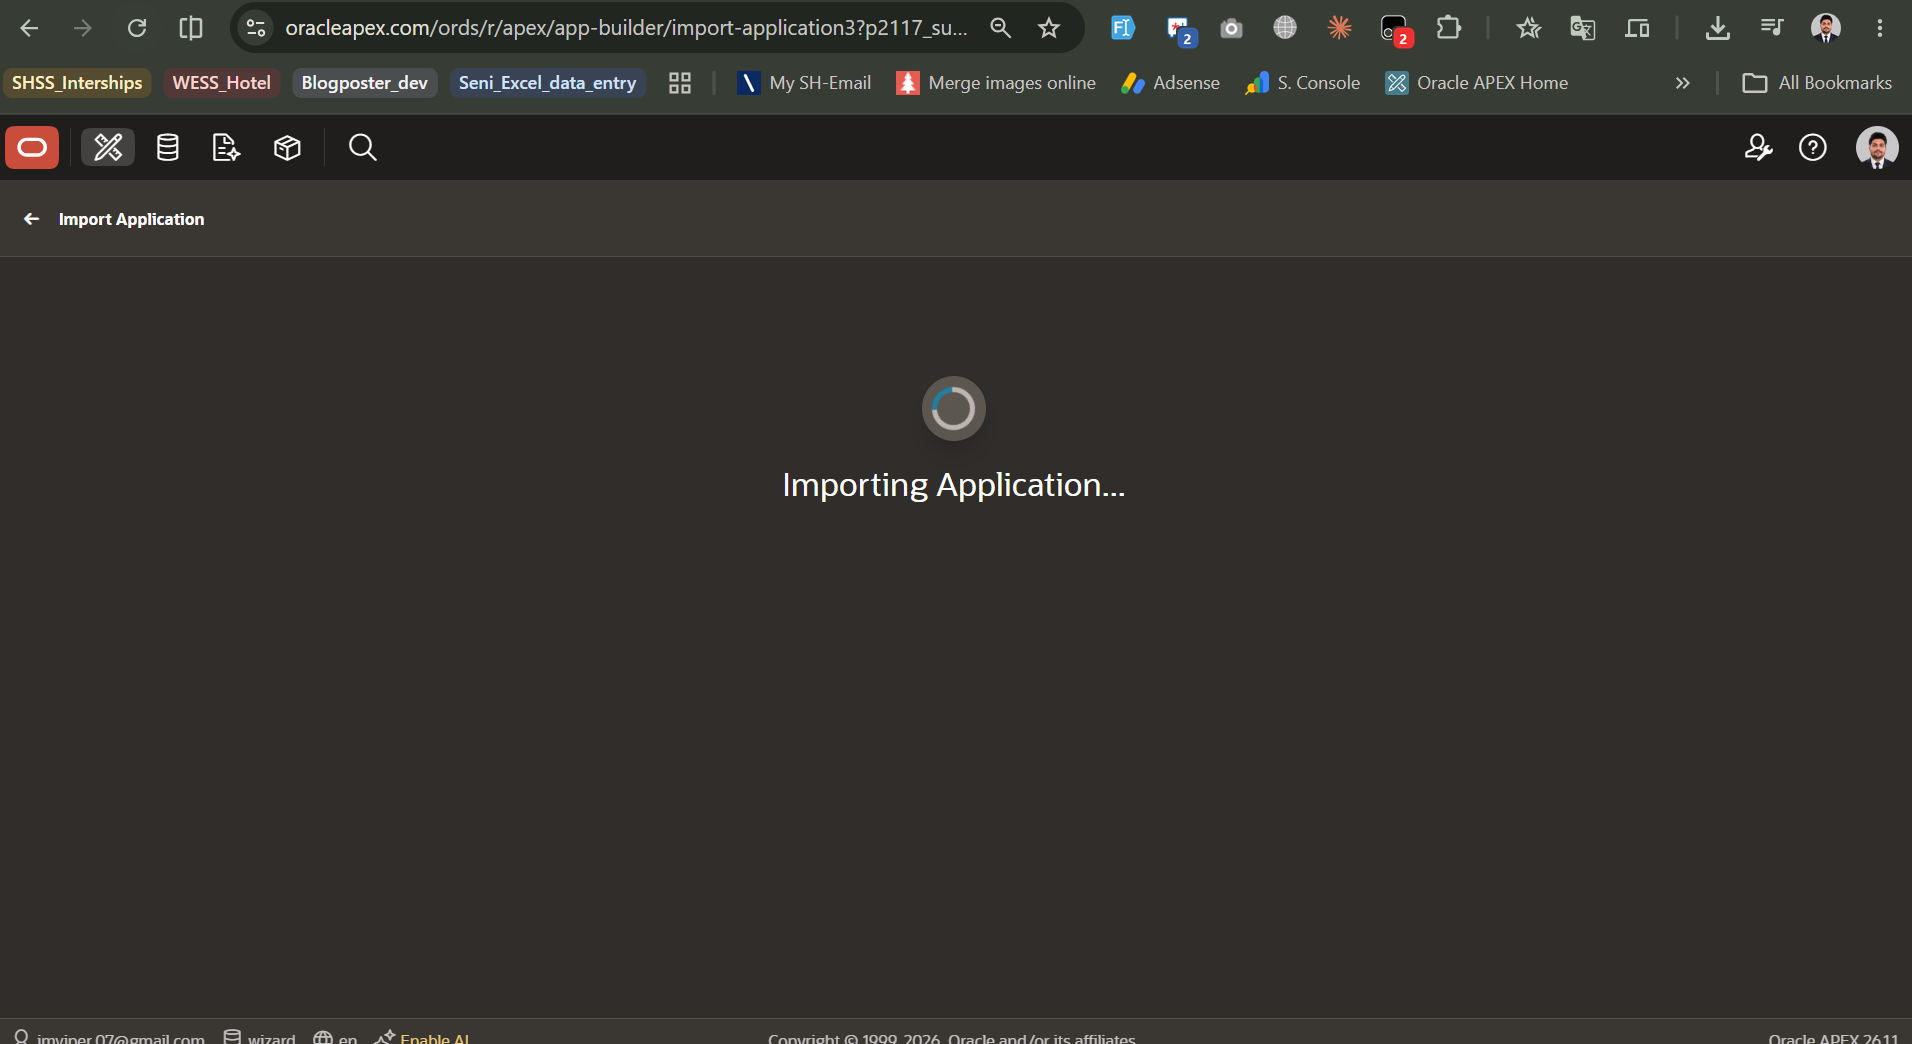This screenshot has width=1912, height=1044.
Task: Open the globe extension icon
Action: click(1285, 28)
